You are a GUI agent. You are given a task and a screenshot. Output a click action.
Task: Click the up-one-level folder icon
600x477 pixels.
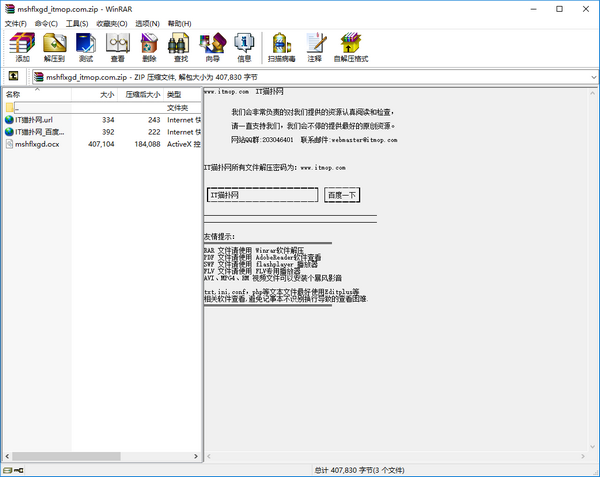[13, 76]
